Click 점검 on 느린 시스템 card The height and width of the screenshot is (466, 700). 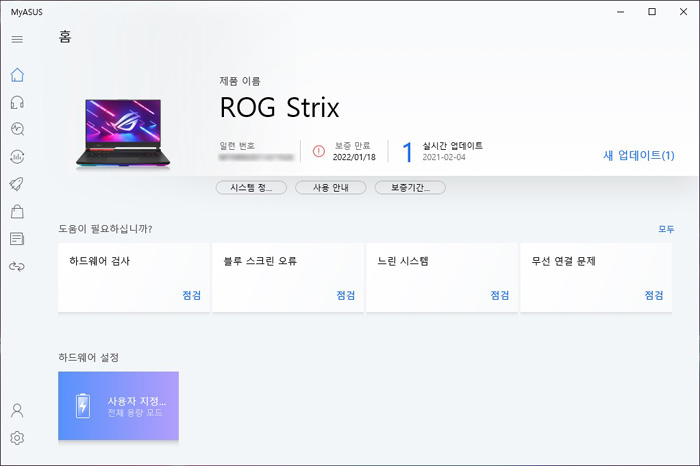tap(500, 295)
